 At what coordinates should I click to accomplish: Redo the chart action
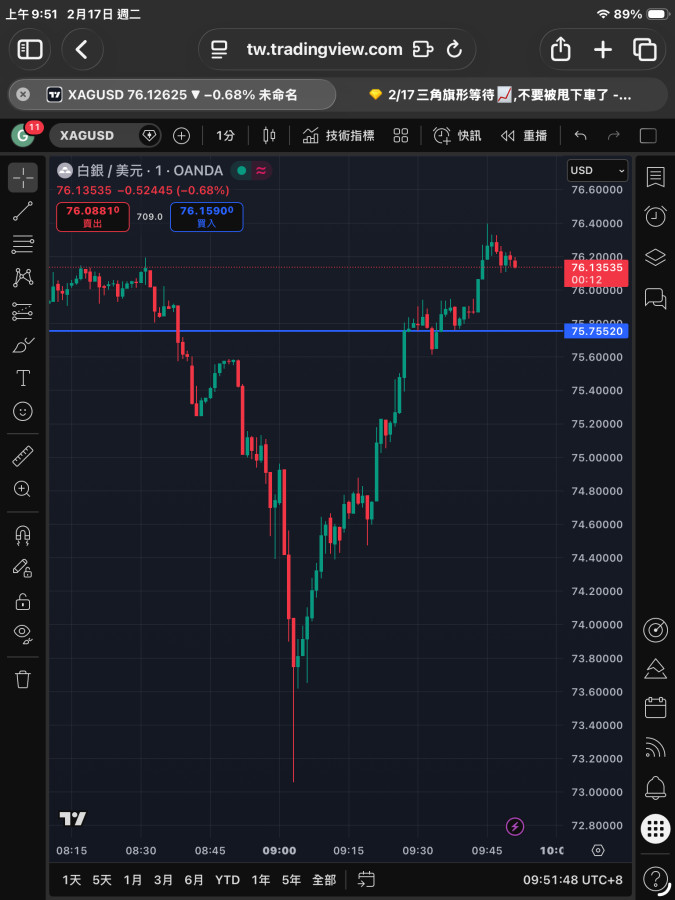pos(614,135)
